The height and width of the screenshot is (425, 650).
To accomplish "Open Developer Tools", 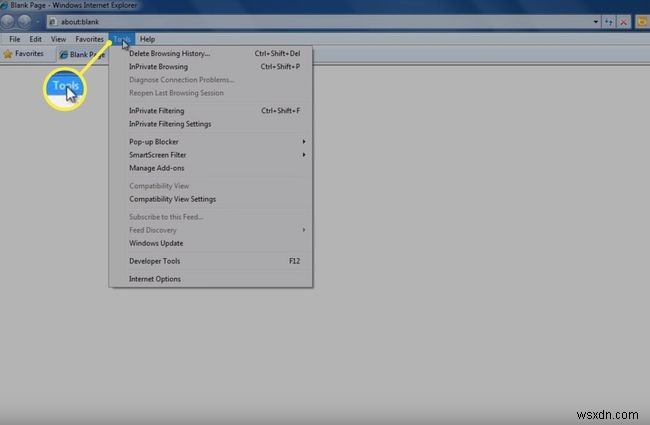I will pos(211,261).
